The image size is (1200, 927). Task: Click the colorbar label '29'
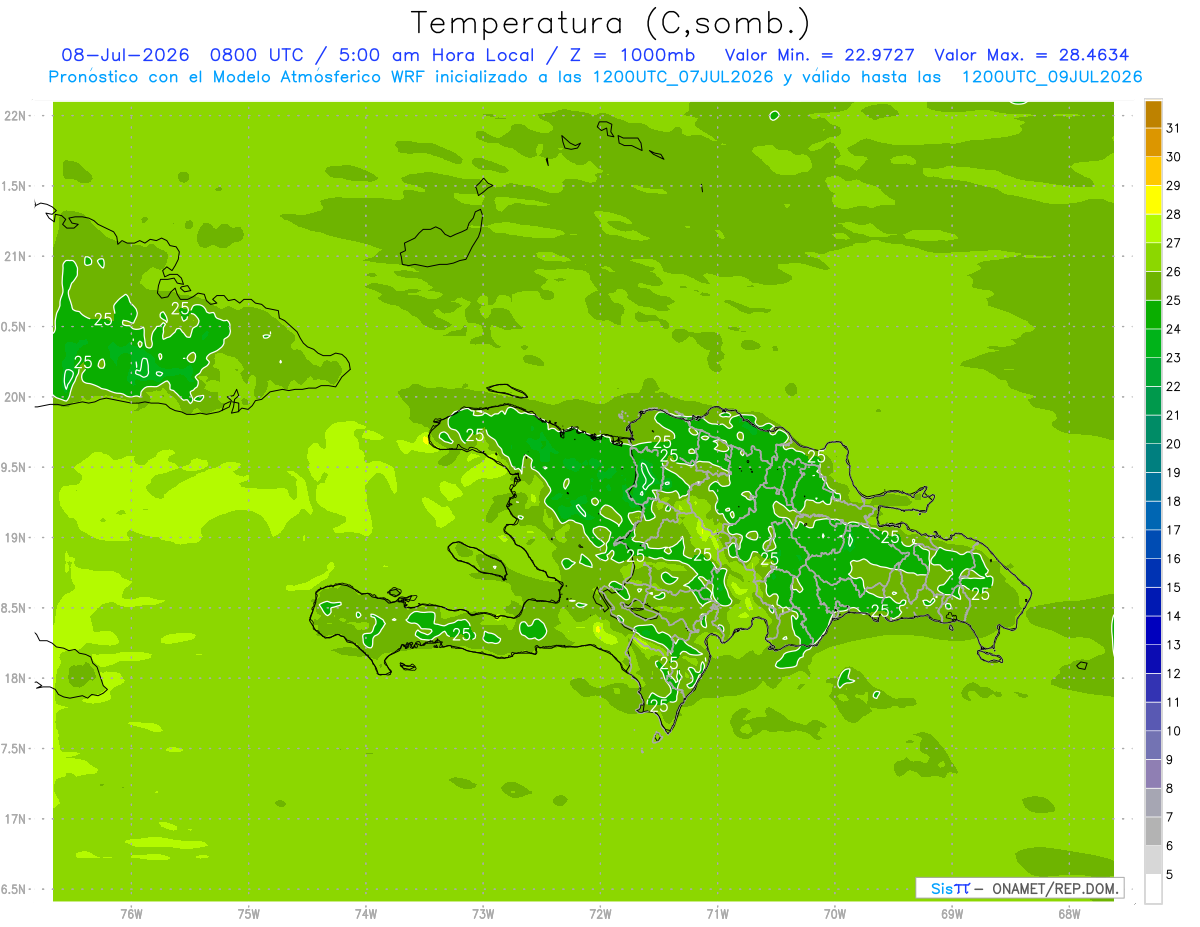click(x=1174, y=186)
